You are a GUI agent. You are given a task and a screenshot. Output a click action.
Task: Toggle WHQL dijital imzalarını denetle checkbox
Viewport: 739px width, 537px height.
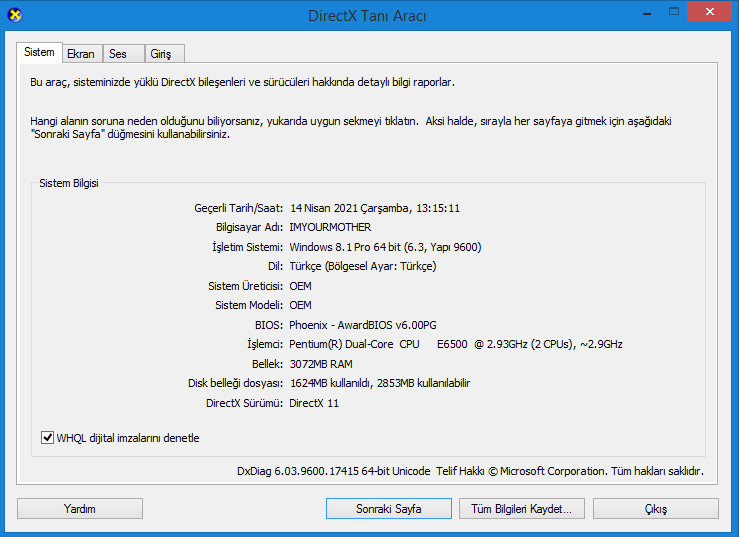[47, 438]
